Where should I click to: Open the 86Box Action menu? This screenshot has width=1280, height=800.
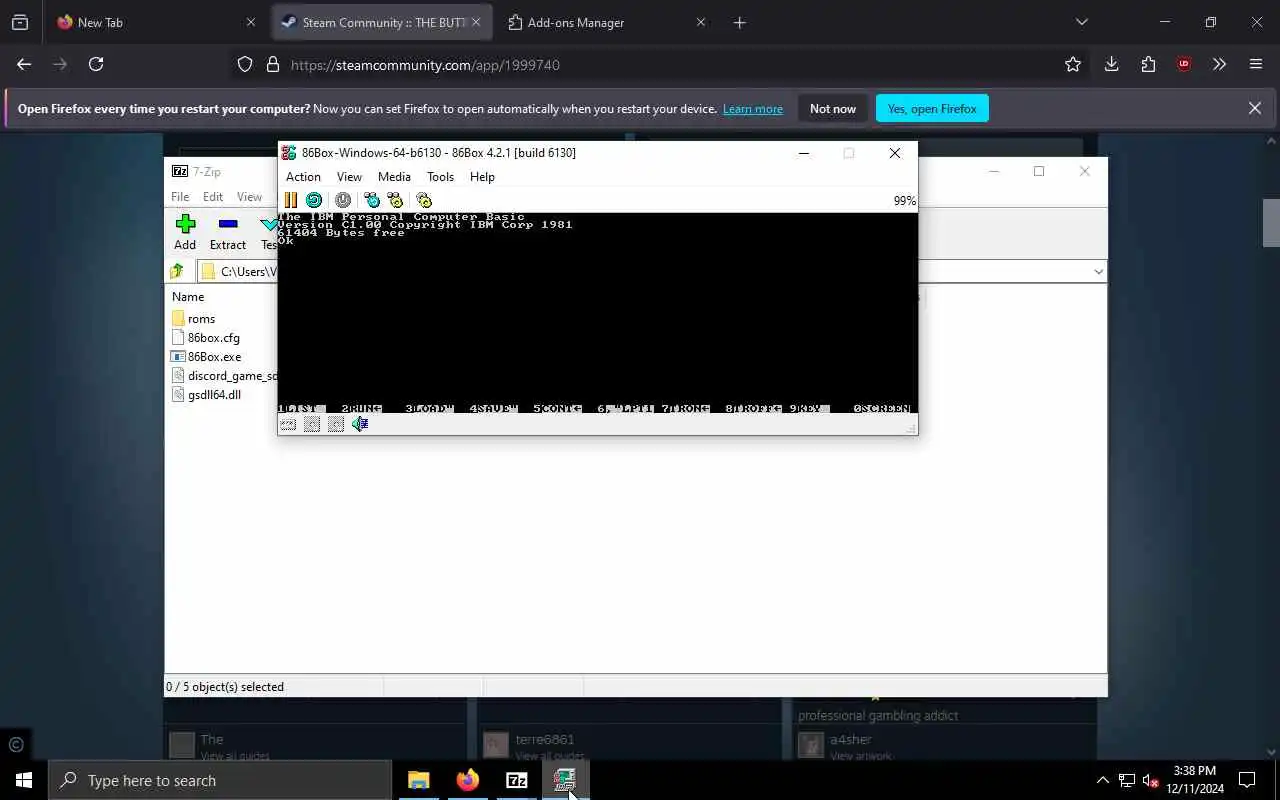point(303,177)
